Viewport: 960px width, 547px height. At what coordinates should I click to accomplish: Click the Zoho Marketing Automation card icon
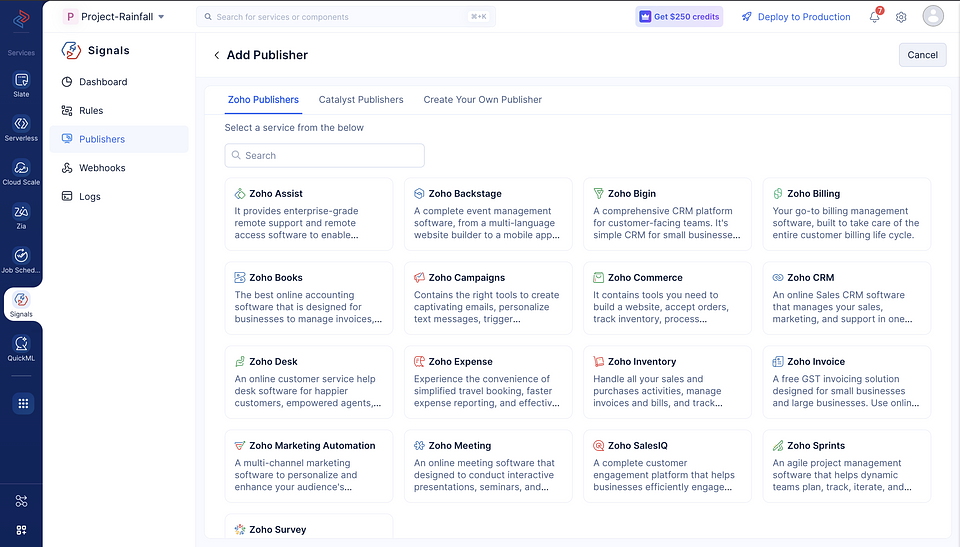[x=240, y=445]
